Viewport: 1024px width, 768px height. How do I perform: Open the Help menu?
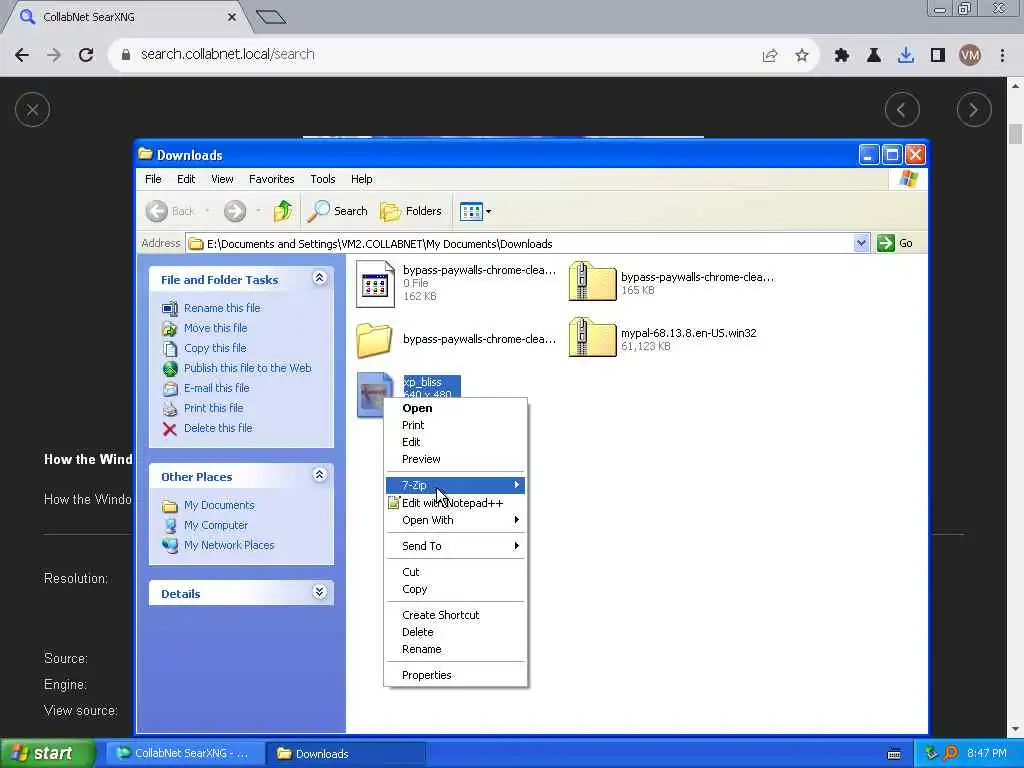[361, 179]
